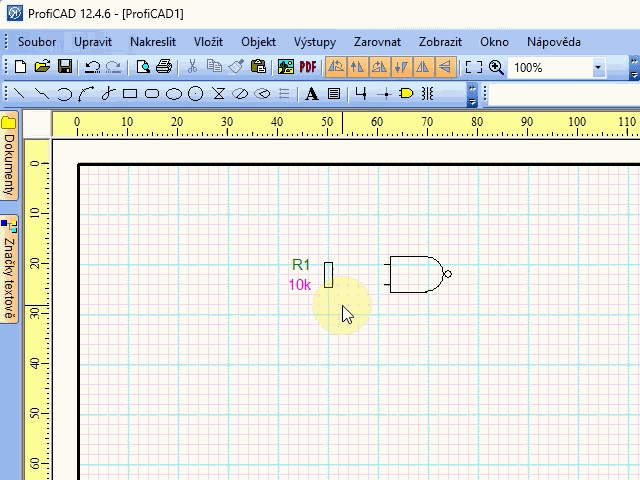
Task: Select the Rectangle drawing tool
Action: click(x=130, y=94)
